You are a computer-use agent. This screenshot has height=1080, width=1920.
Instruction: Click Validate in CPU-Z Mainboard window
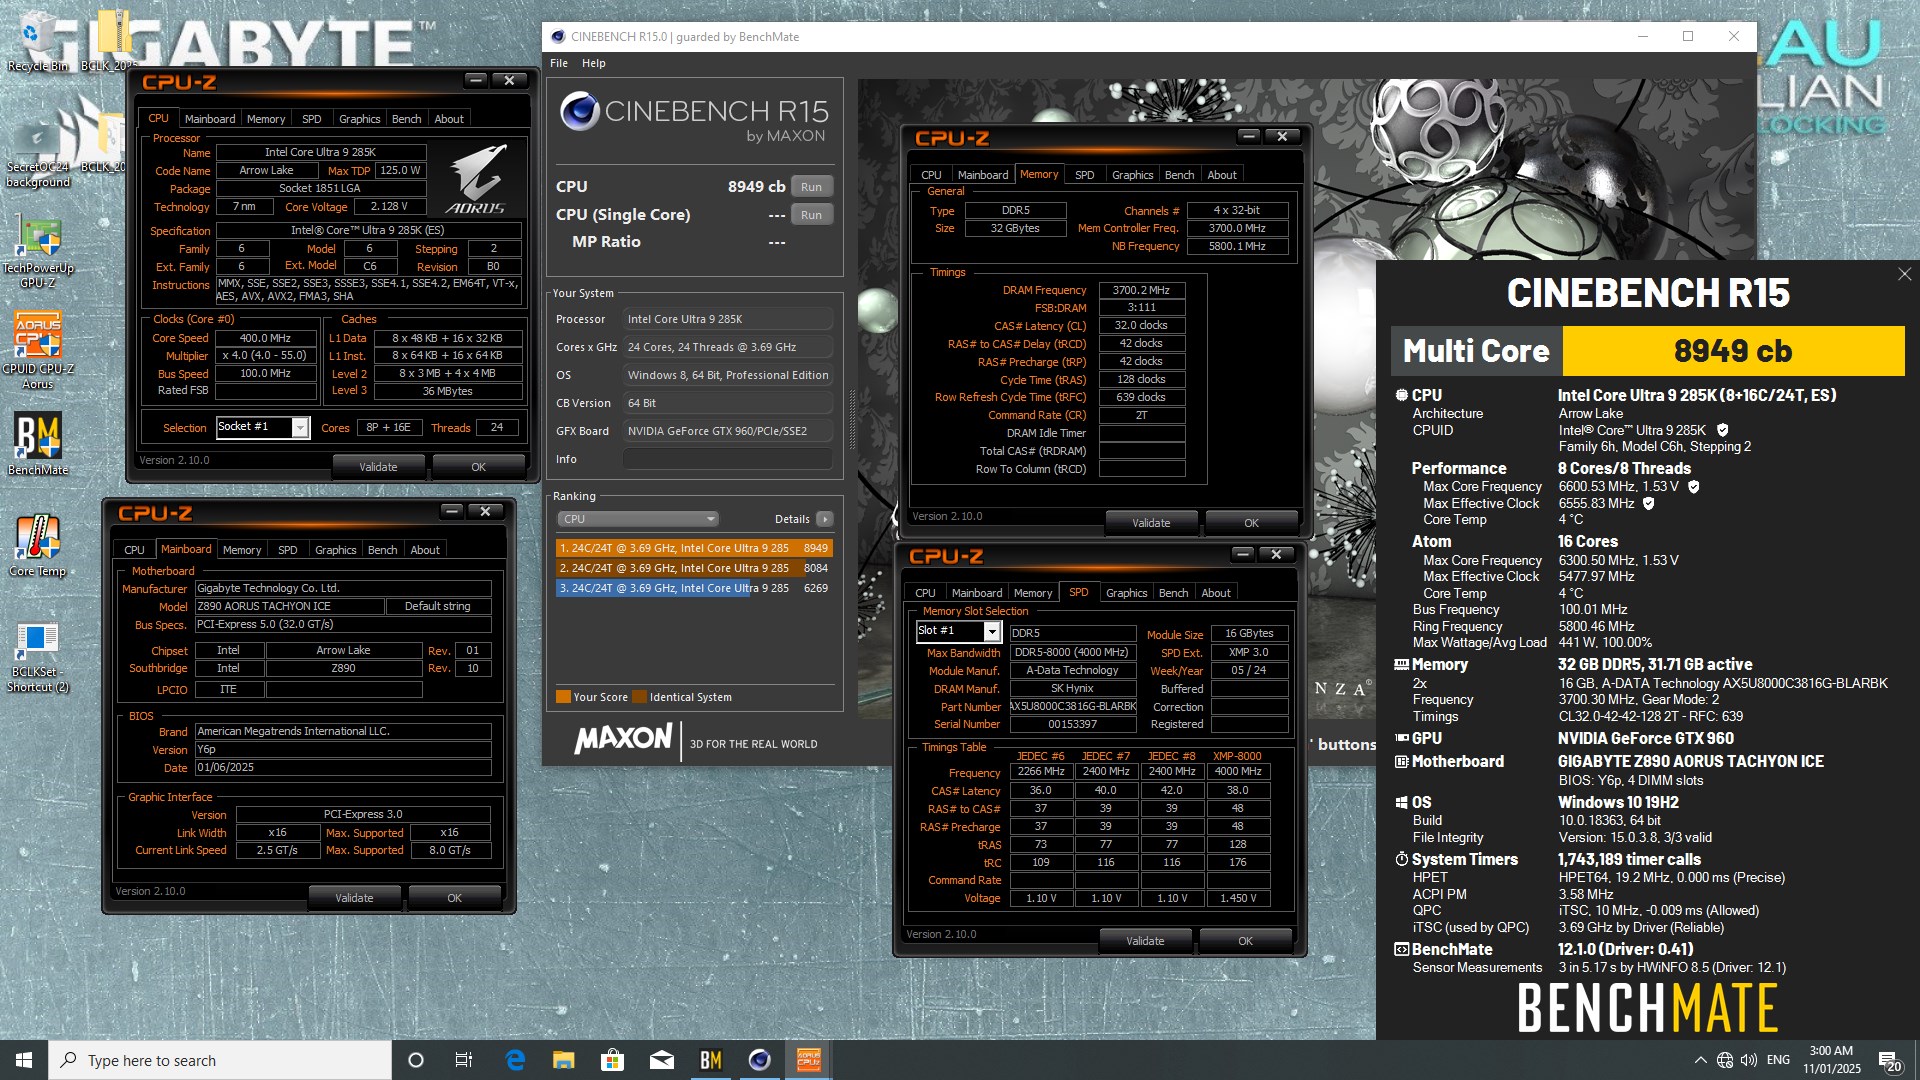354,898
